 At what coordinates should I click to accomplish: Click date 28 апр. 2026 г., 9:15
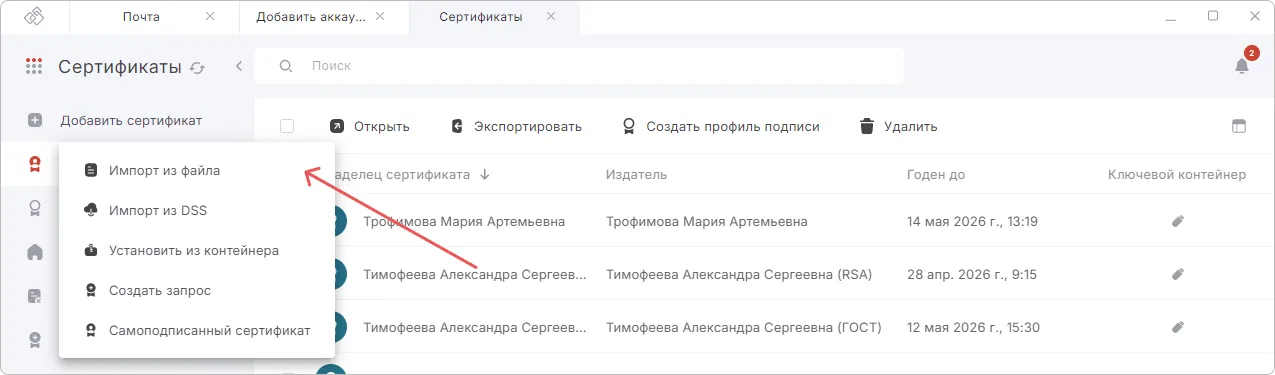tap(972, 274)
